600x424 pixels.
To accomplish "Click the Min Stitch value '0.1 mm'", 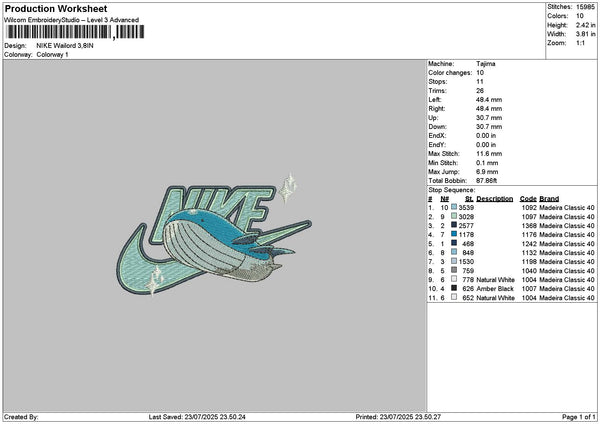I will click(x=487, y=163).
